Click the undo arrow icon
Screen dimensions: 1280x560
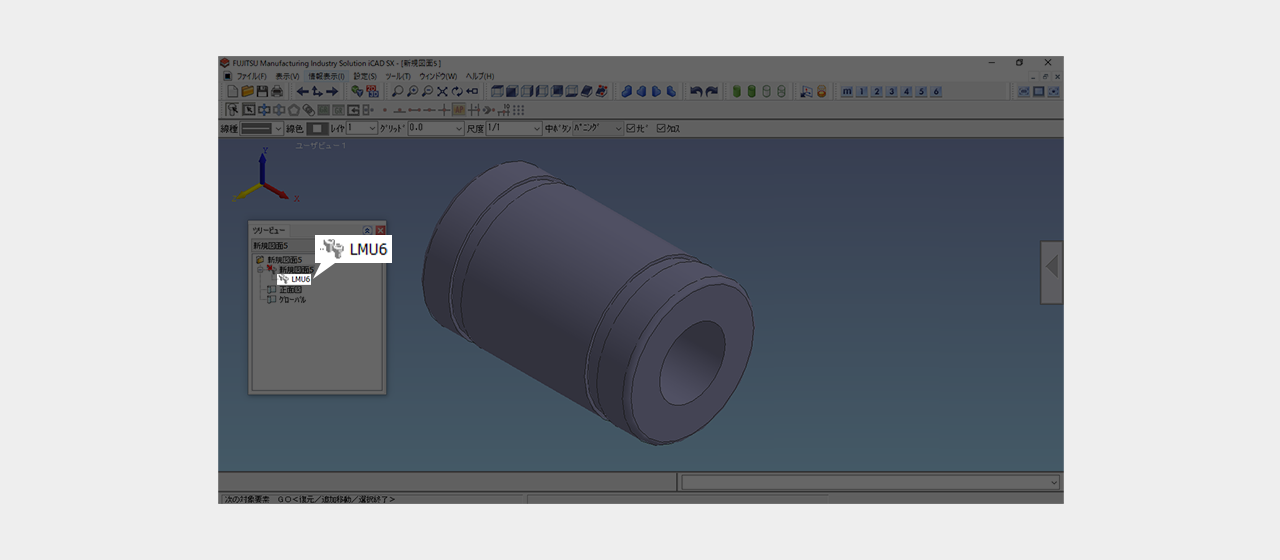(x=696, y=92)
